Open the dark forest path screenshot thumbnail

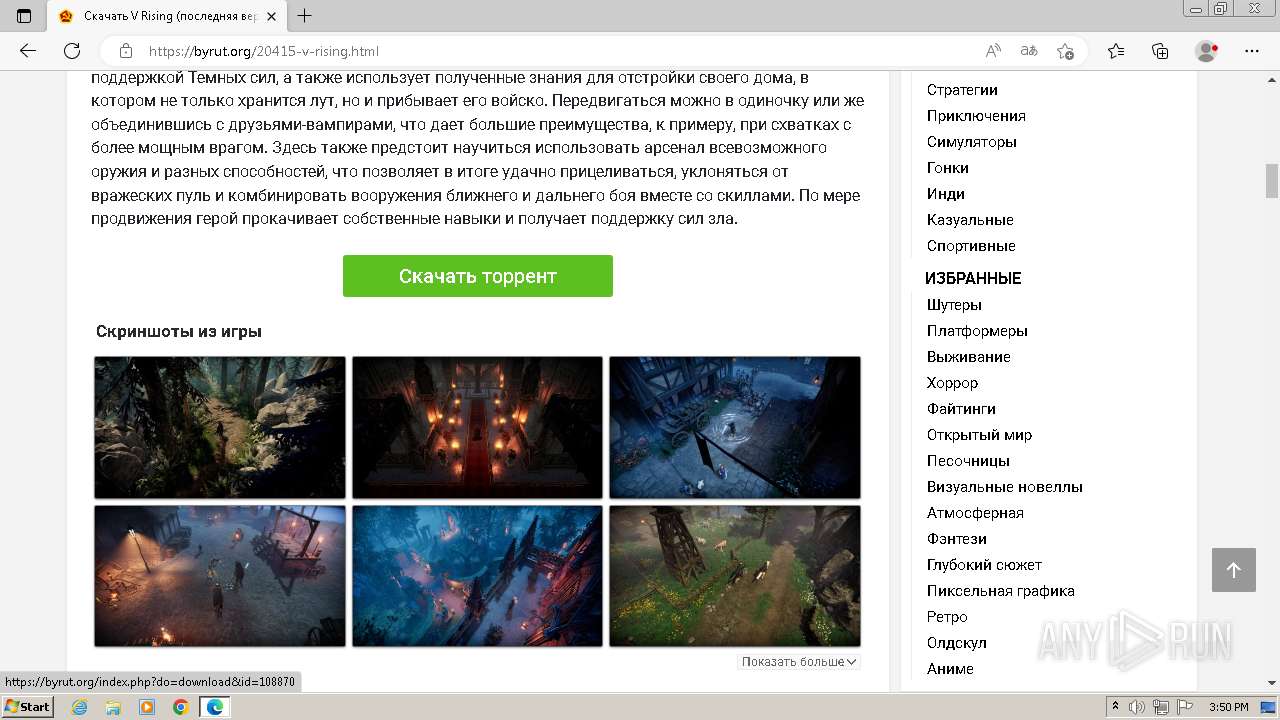pyautogui.click(x=220, y=427)
